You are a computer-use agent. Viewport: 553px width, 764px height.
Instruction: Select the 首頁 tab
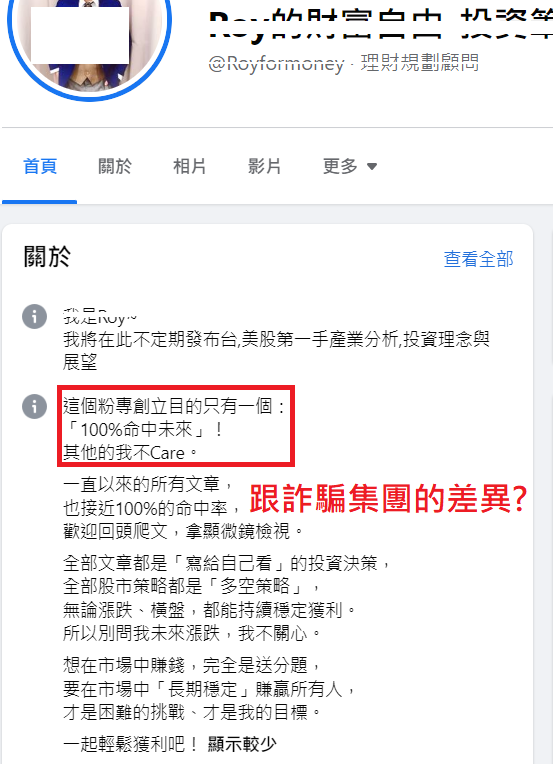point(39,167)
